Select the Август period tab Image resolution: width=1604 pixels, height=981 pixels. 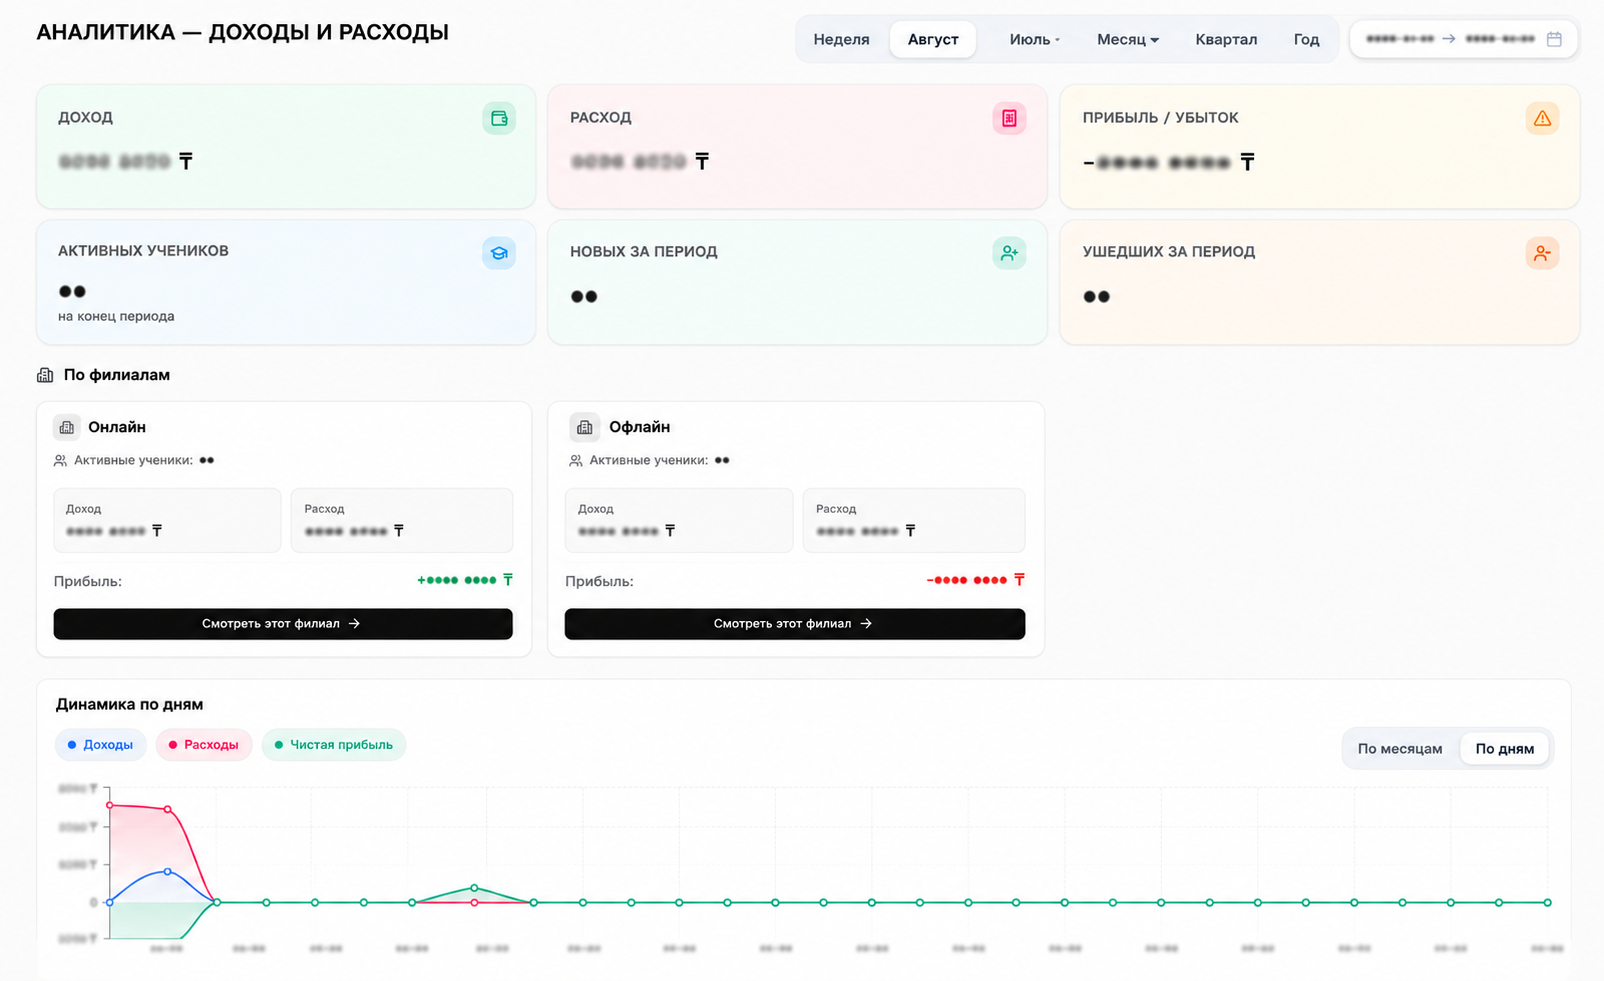pyautogui.click(x=933, y=39)
